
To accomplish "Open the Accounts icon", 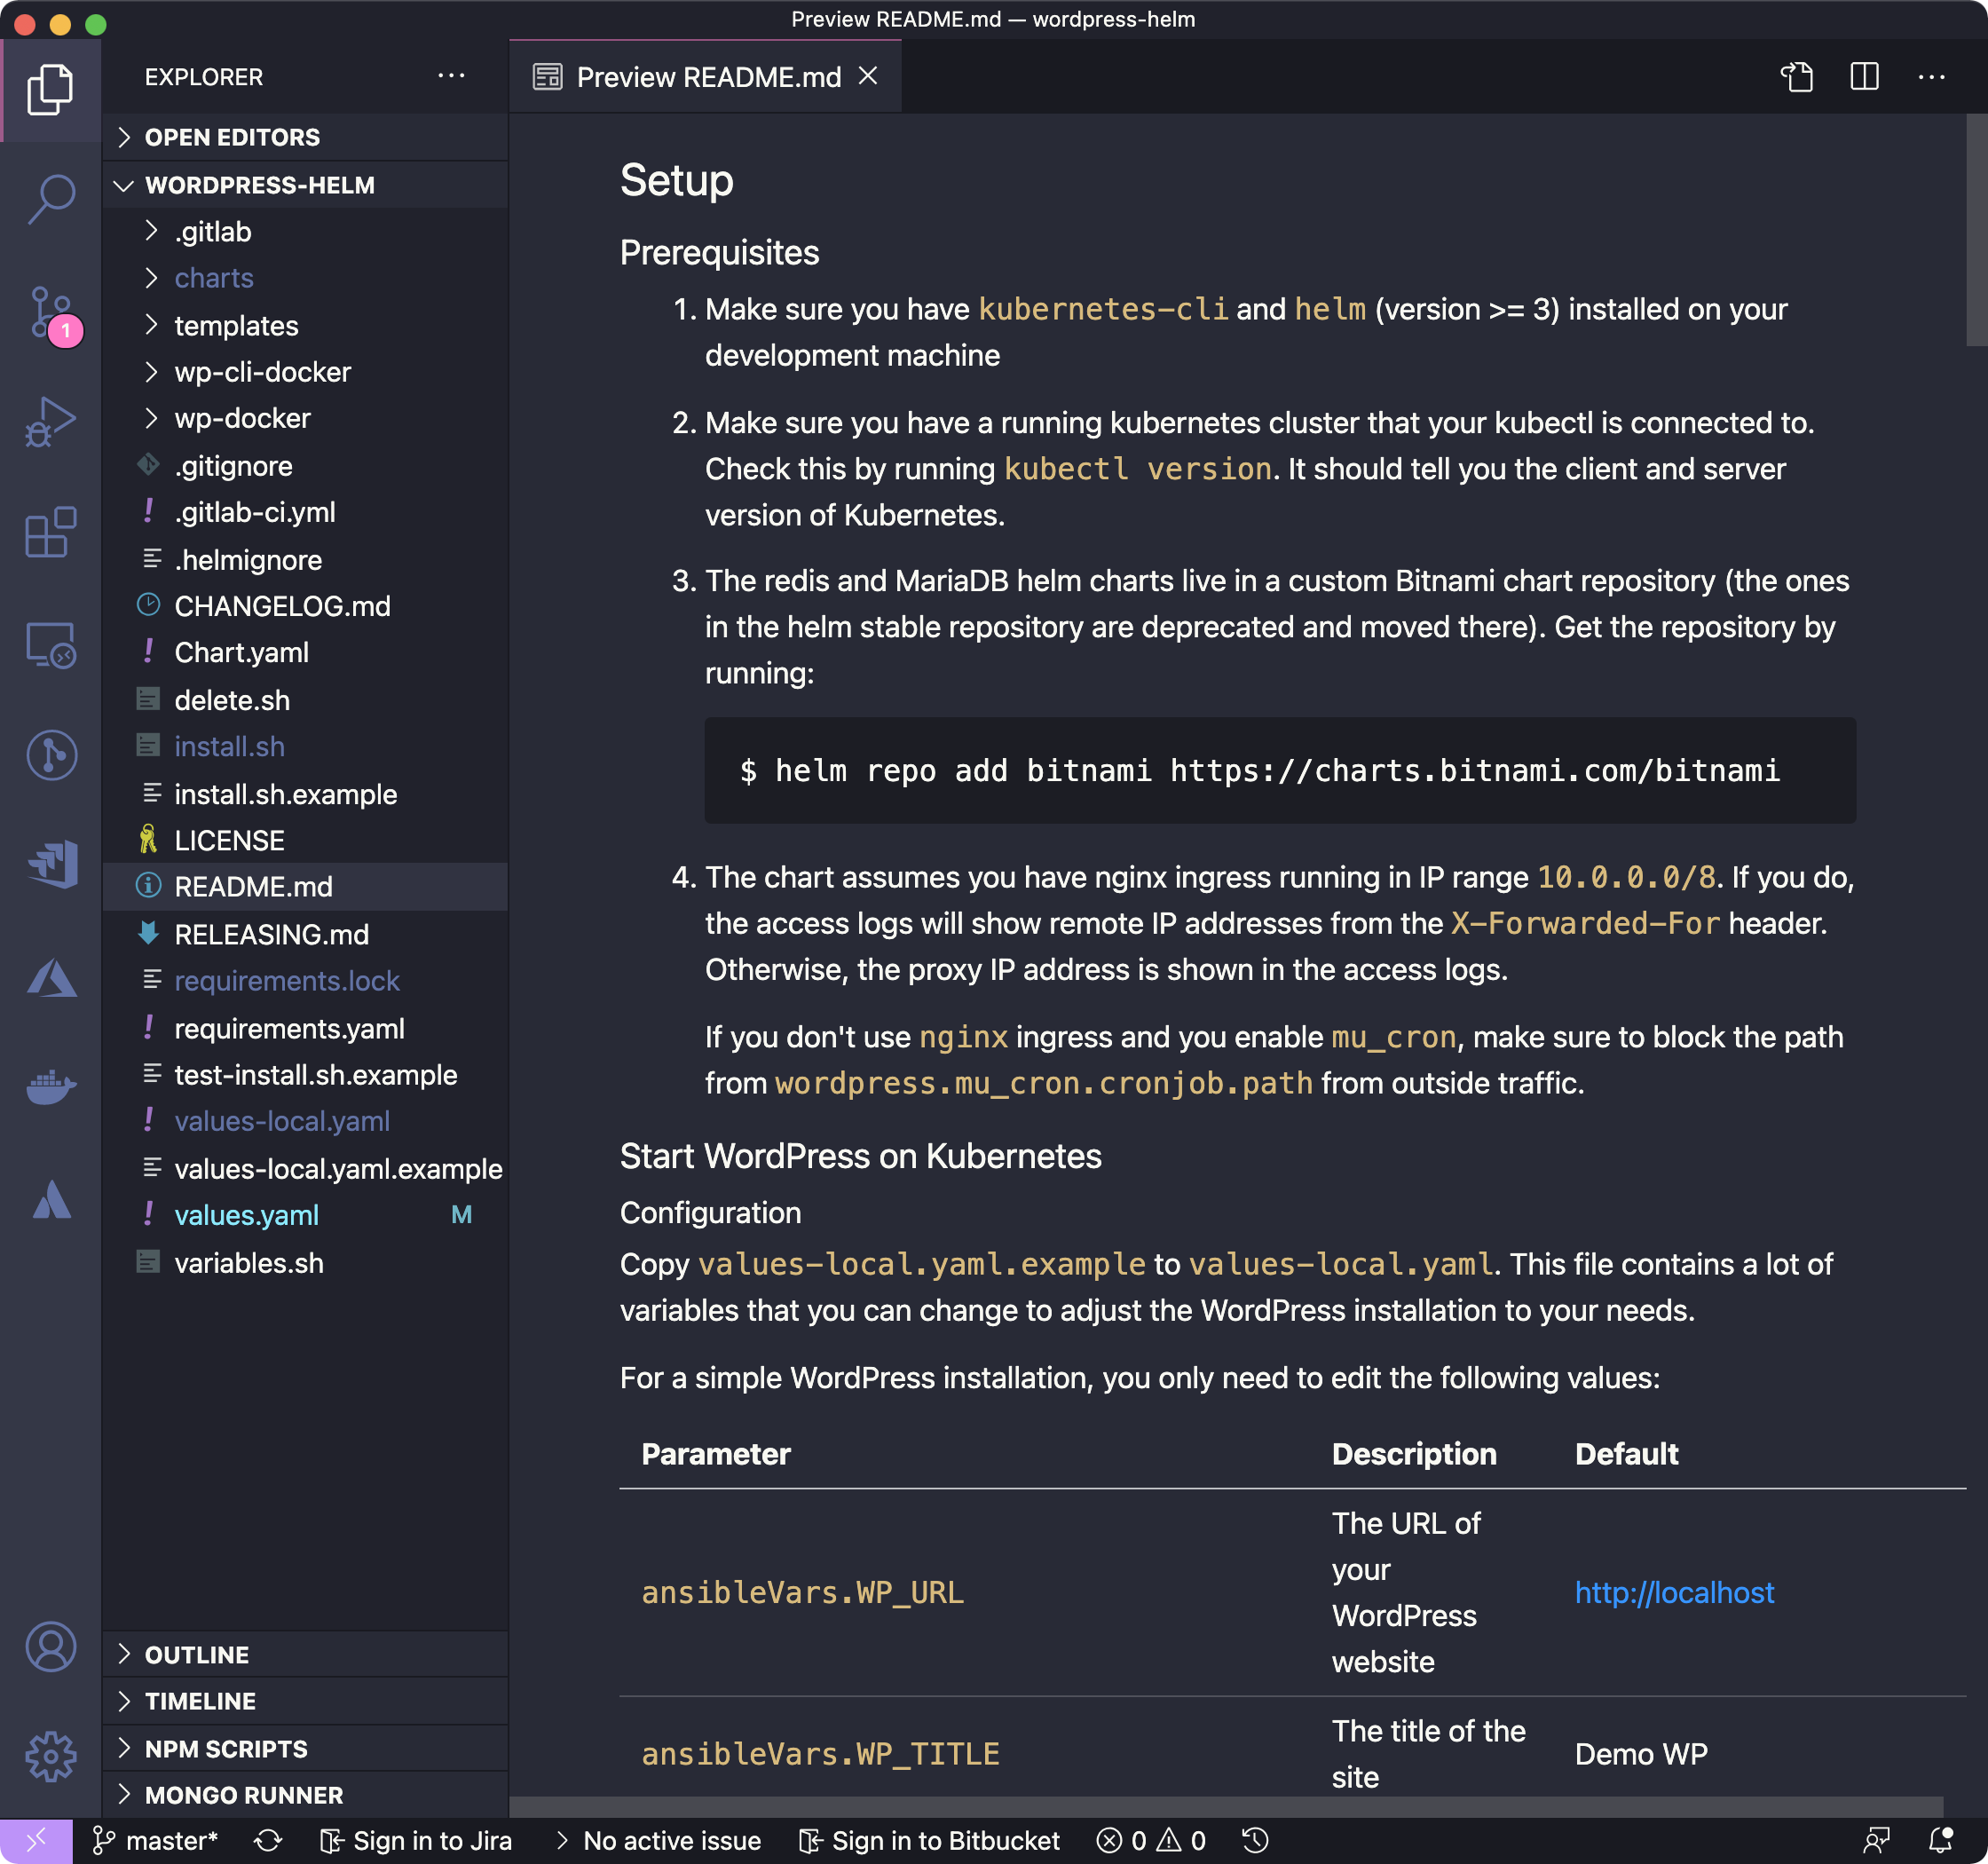I will pos(50,1646).
